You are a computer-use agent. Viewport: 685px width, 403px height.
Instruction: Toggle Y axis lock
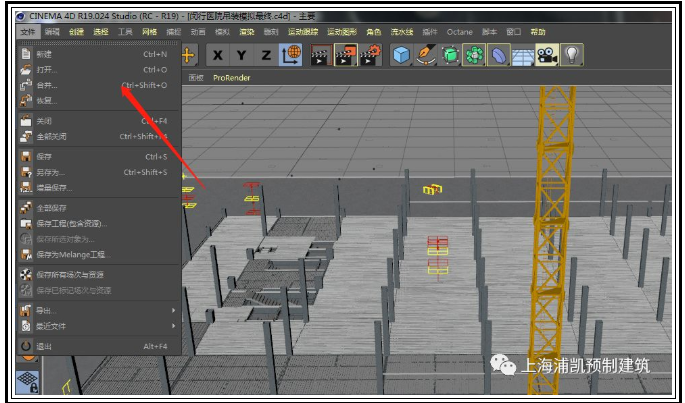tap(241, 55)
